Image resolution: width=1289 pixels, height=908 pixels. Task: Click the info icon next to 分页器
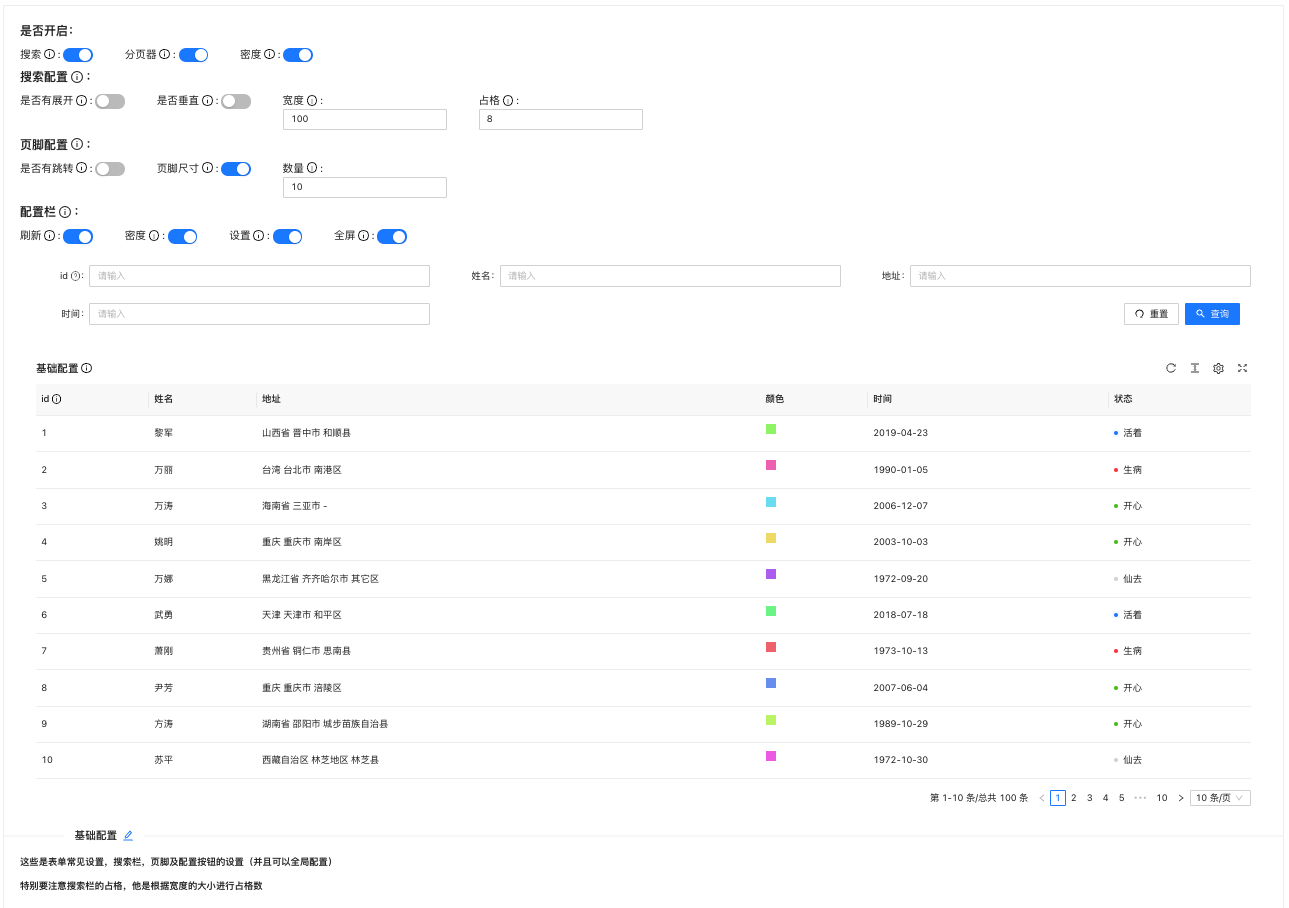coord(165,54)
